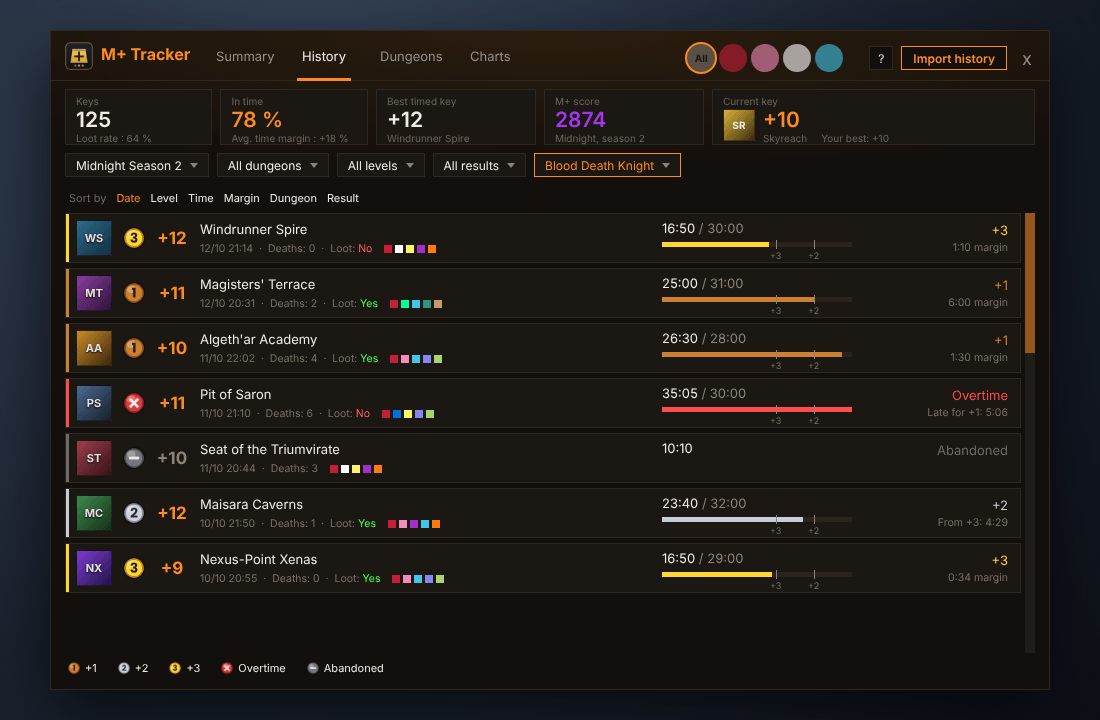Select the pink character filter circle
1100x720 pixels.
tap(765, 58)
